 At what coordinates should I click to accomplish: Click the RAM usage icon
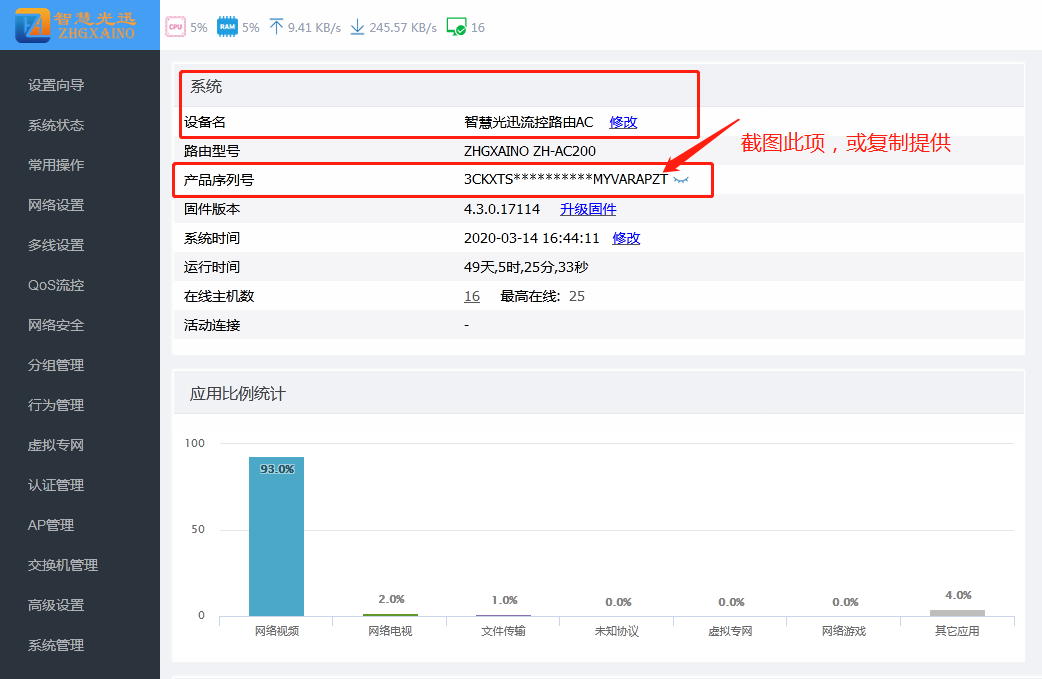click(227, 27)
